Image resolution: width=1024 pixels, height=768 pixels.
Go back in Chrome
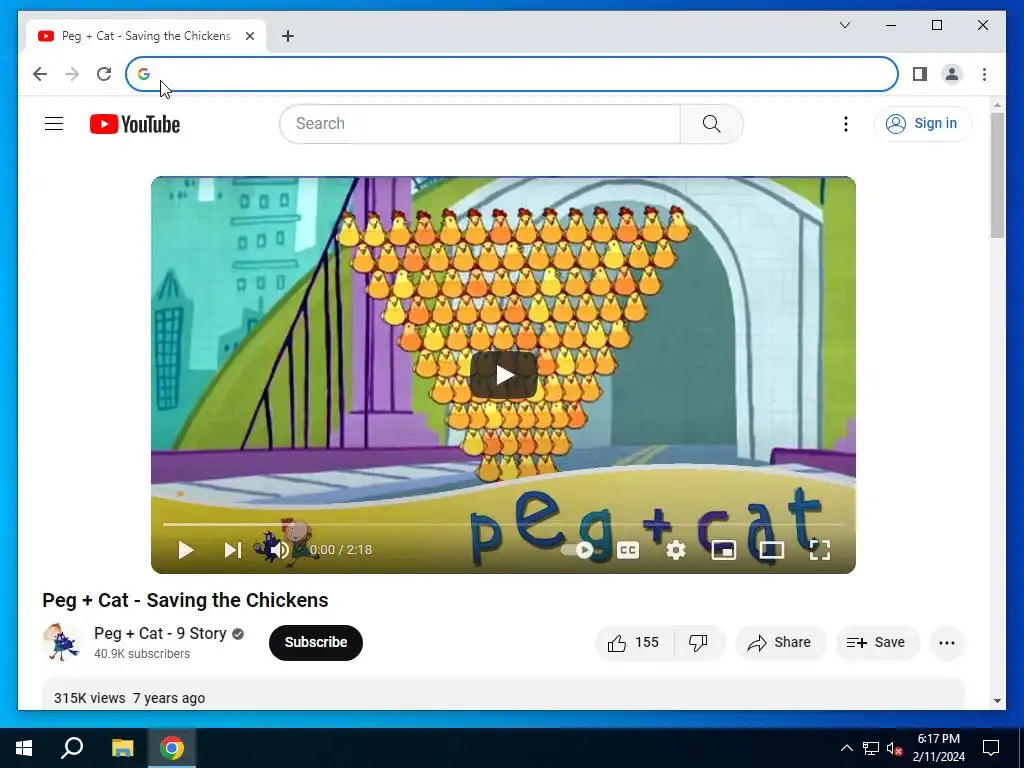tap(40, 74)
